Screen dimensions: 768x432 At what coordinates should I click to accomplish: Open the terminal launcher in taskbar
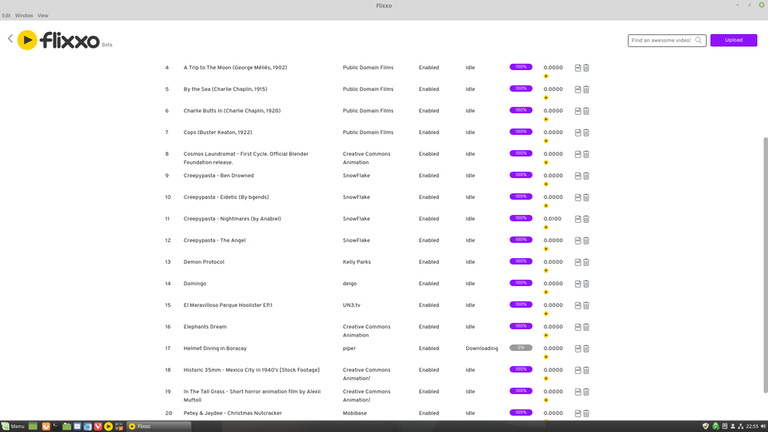click(x=56, y=426)
